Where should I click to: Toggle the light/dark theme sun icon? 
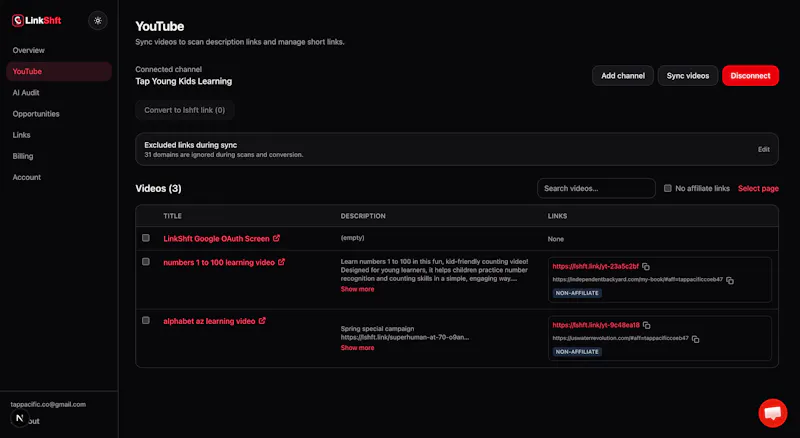pyautogui.click(x=97, y=21)
